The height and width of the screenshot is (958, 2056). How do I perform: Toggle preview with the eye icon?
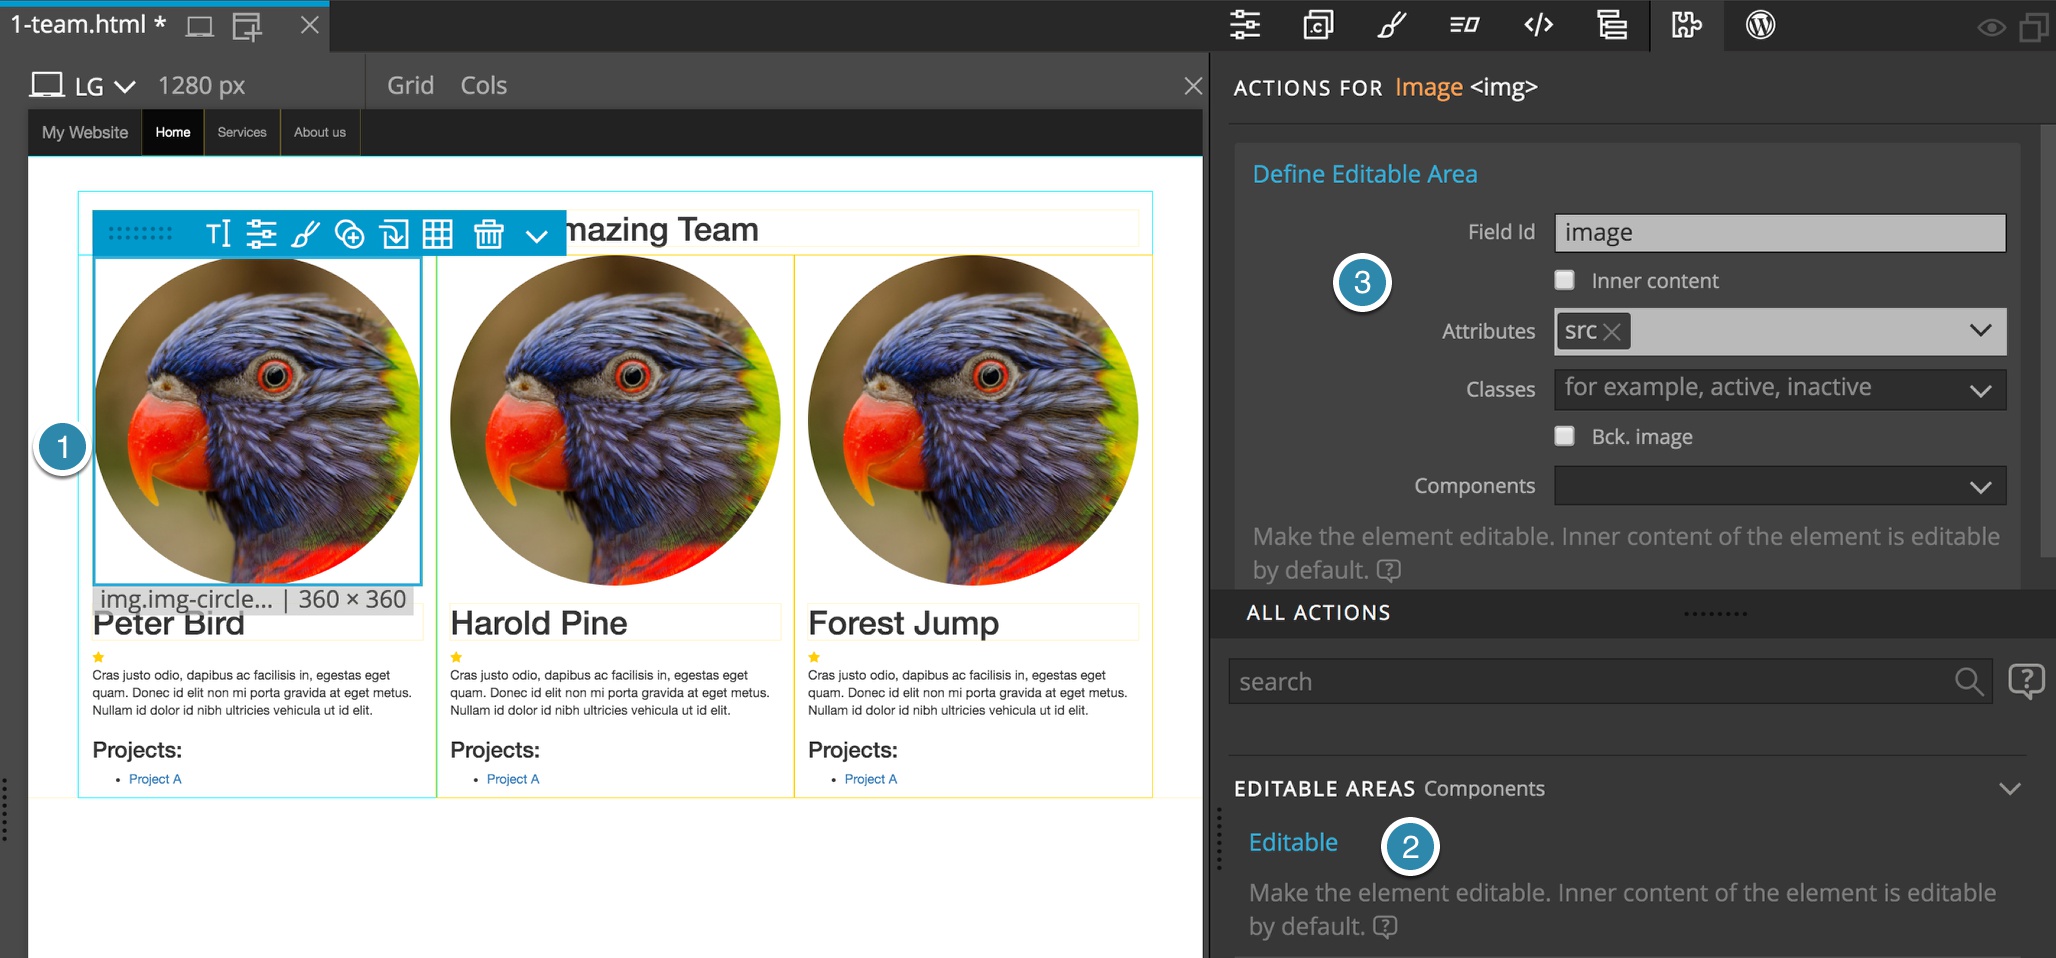[x=1991, y=28]
